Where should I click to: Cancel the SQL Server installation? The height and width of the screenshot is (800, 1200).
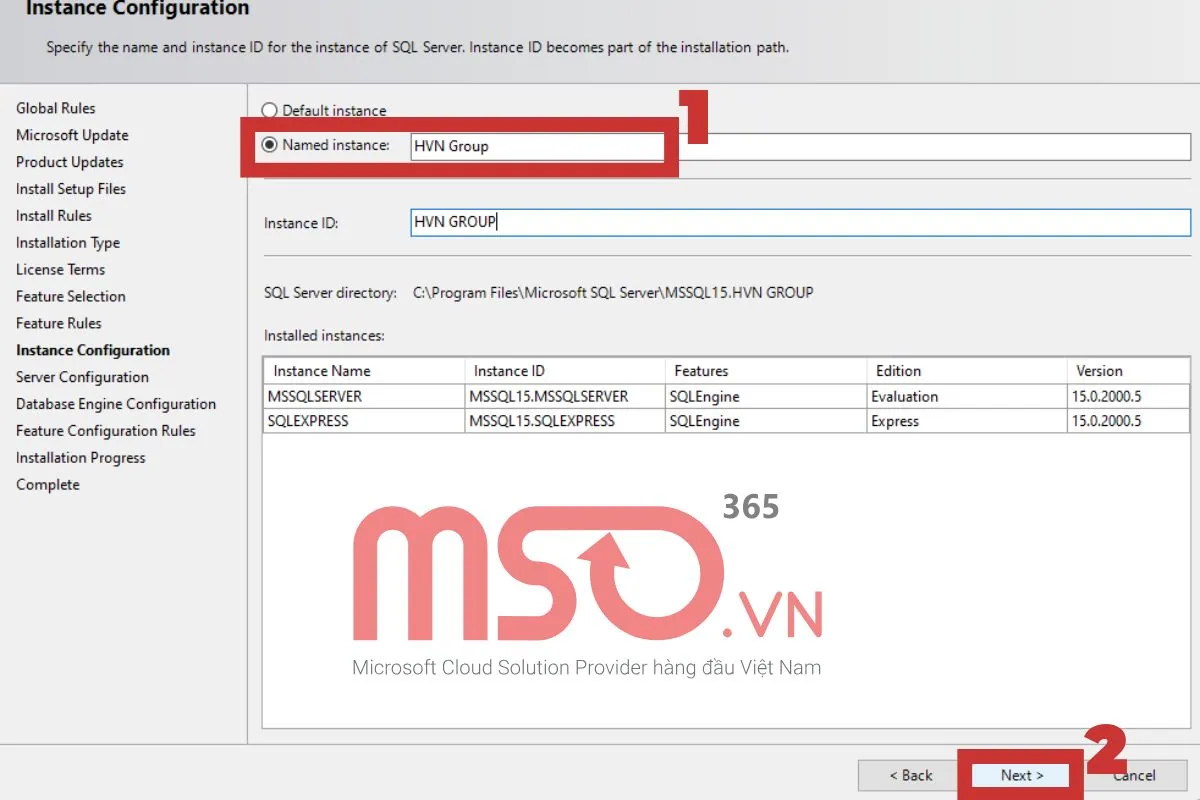pos(1134,775)
